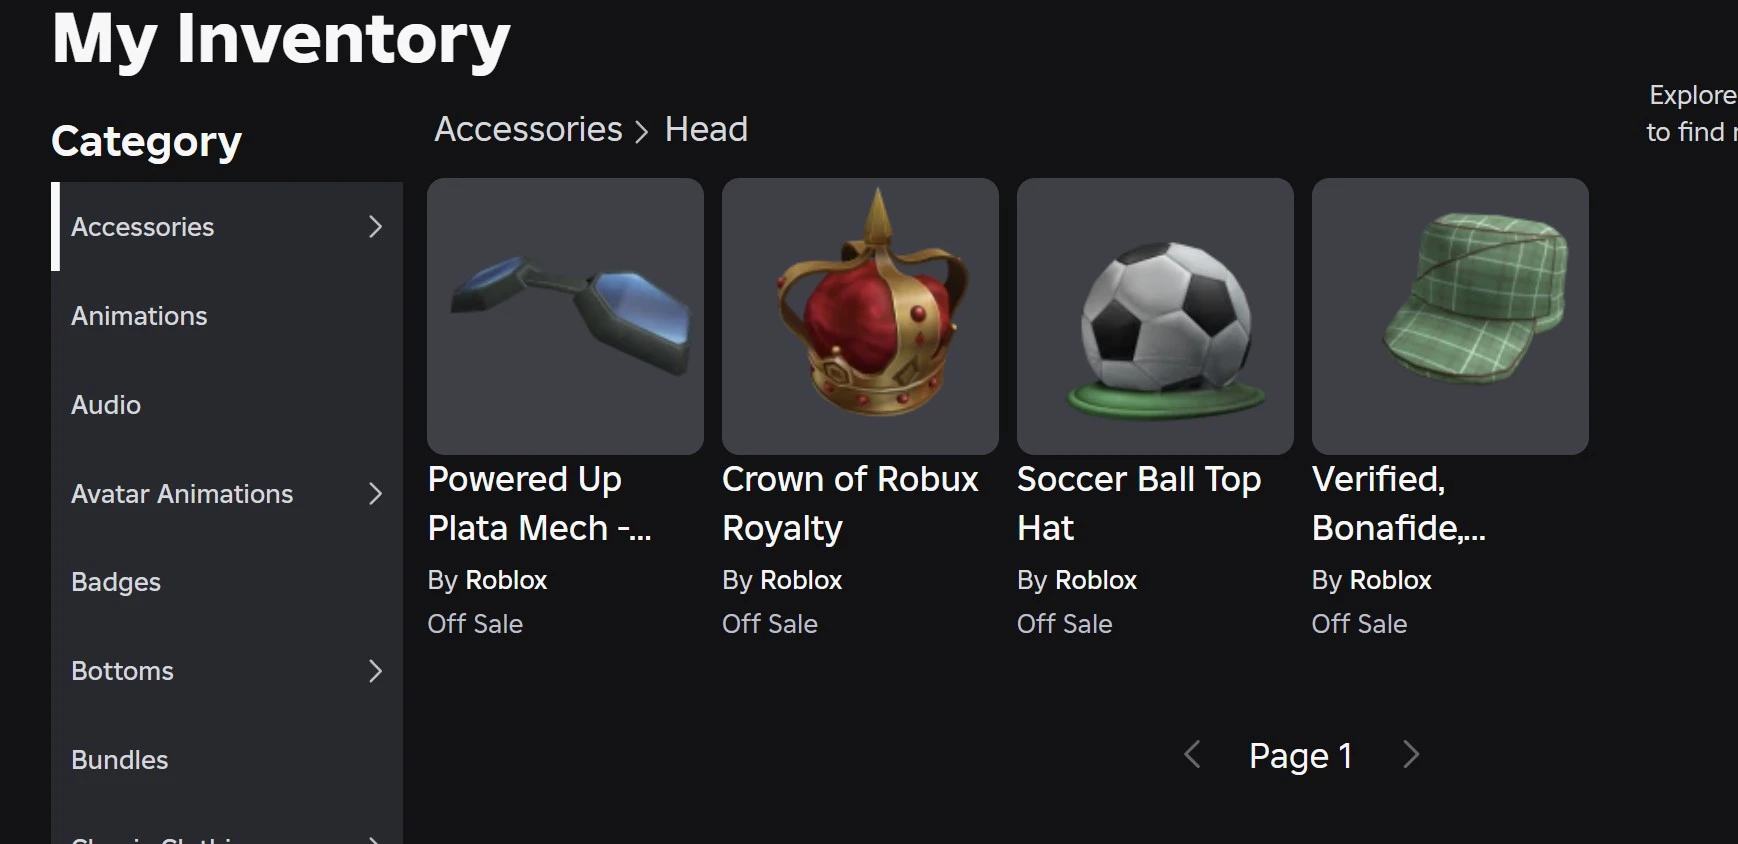Open the Badges category
This screenshot has width=1738, height=844.
point(116,582)
